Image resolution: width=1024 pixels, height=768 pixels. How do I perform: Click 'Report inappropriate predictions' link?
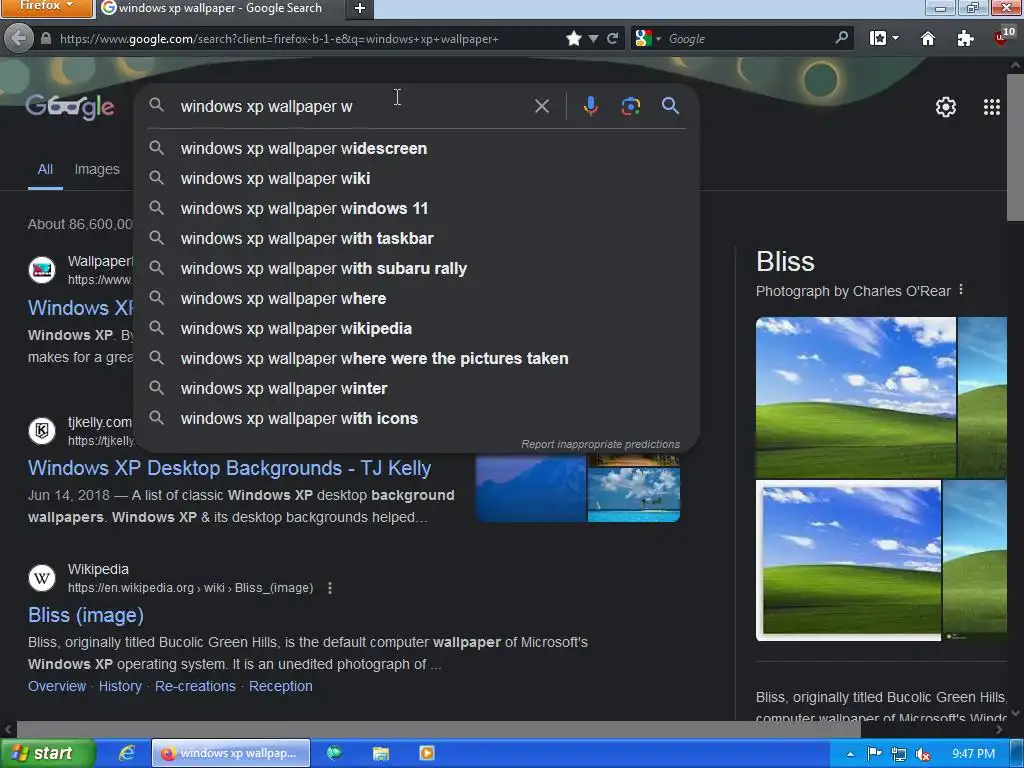click(x=600, y=444)
